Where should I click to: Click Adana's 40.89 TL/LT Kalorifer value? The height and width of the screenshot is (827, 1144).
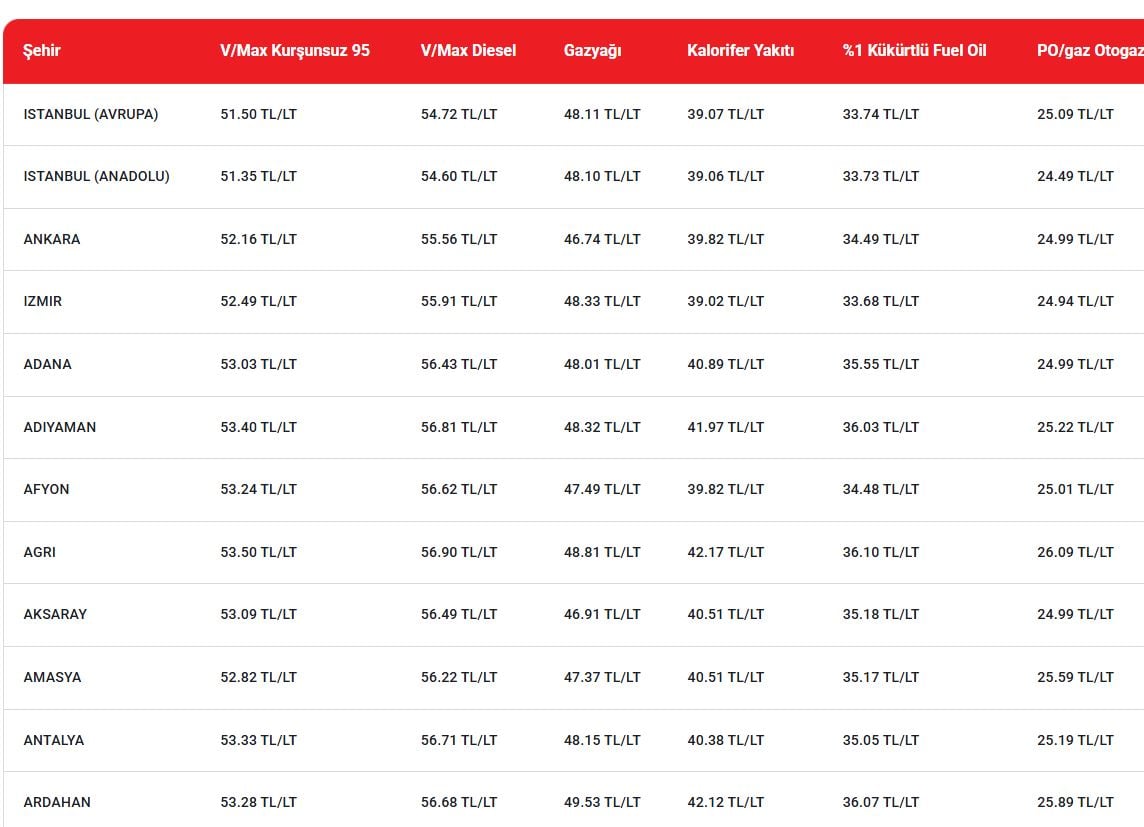(725, 364)
